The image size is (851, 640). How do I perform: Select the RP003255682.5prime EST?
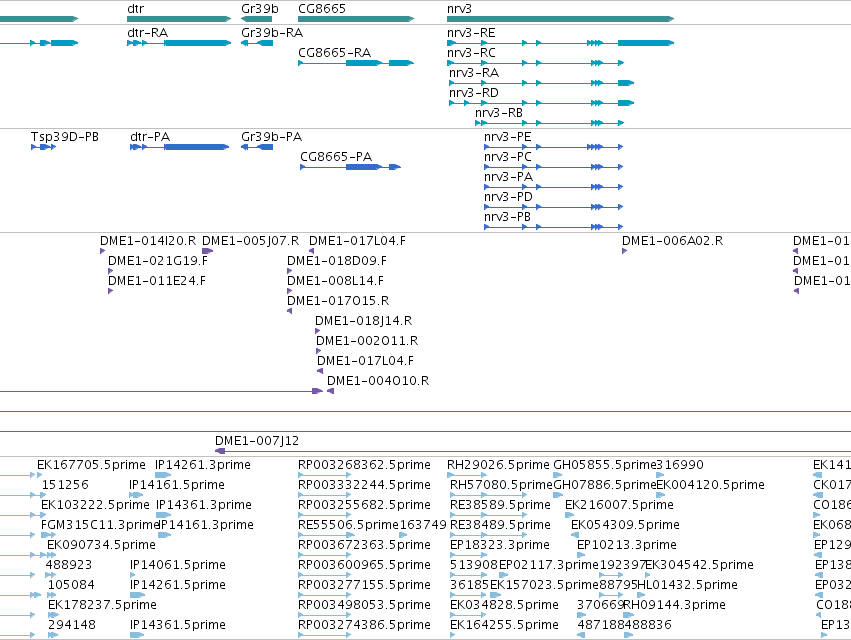click(x=325, y=515)
